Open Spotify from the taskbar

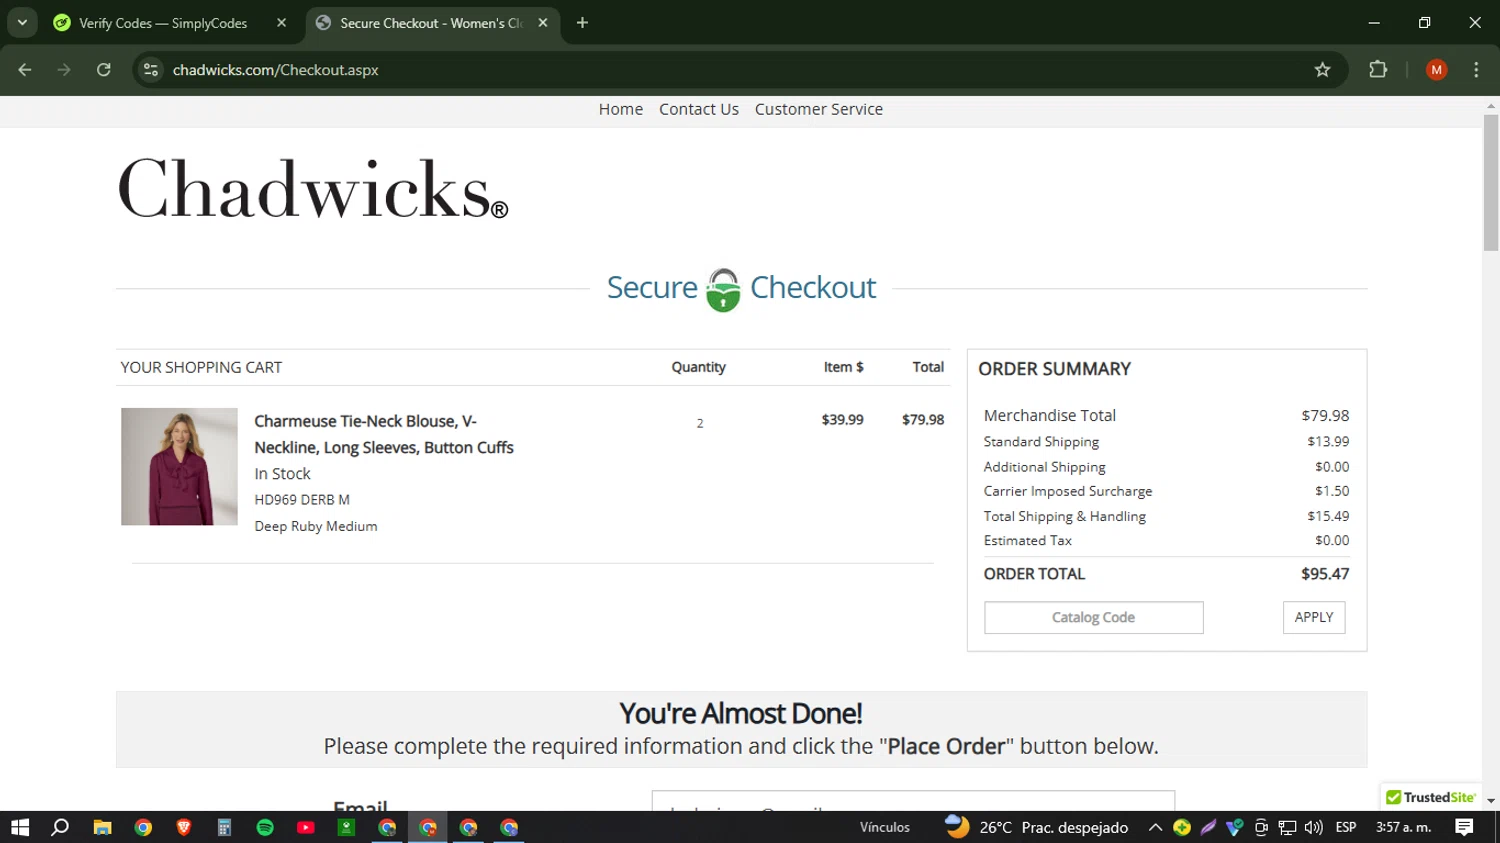(265, 827)
